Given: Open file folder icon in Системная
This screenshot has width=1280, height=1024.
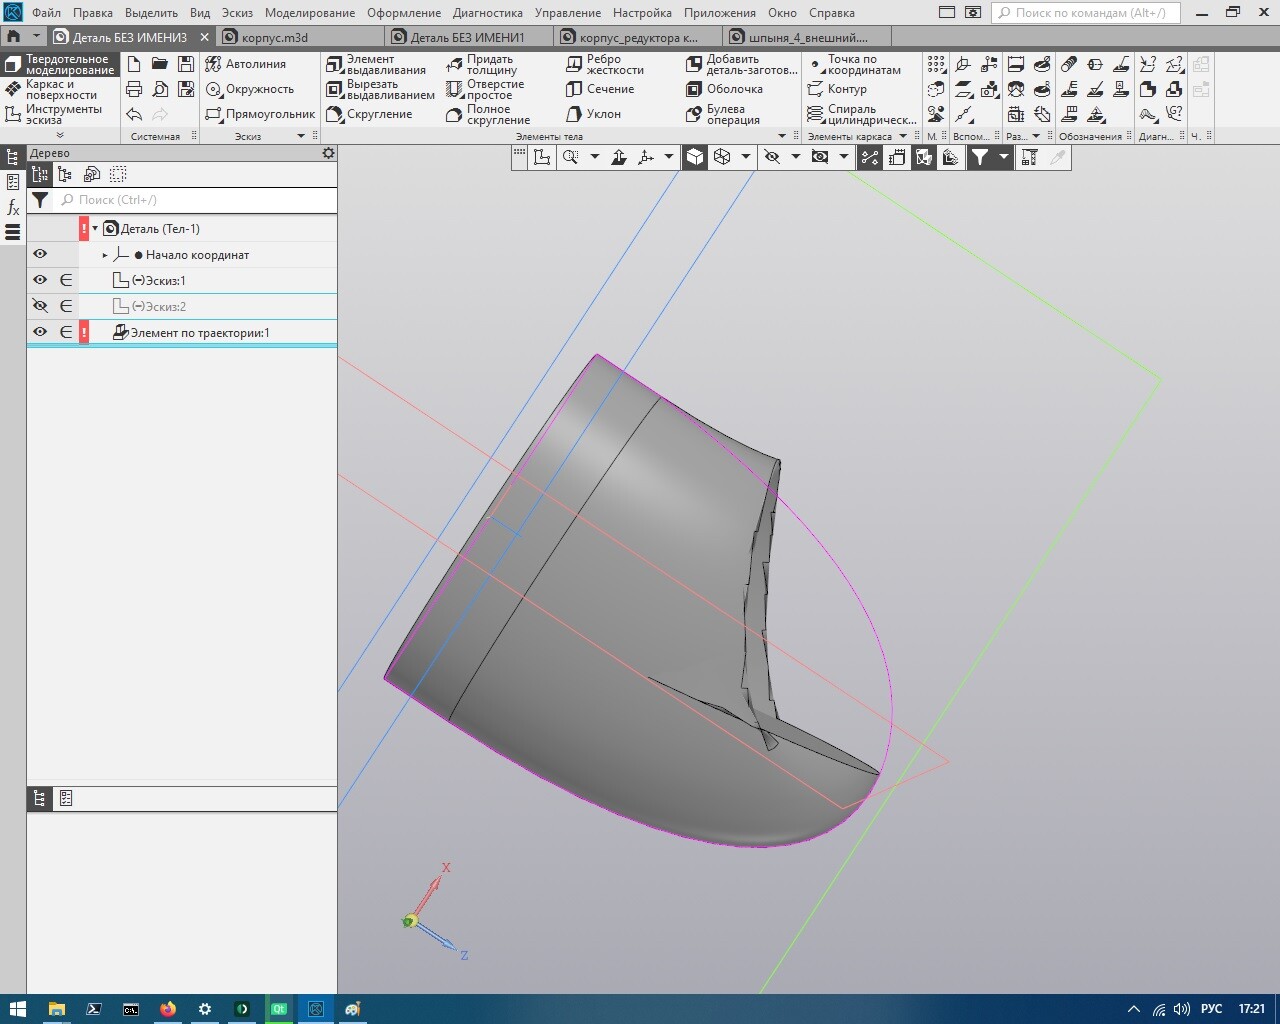Looking at the screenshot, I should pos(160,64).
